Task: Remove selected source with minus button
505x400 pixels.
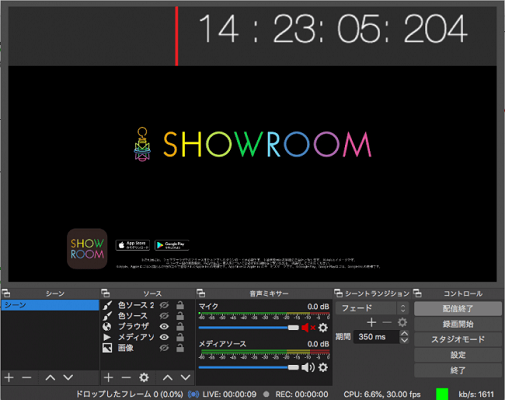Action: coord(126,378)
